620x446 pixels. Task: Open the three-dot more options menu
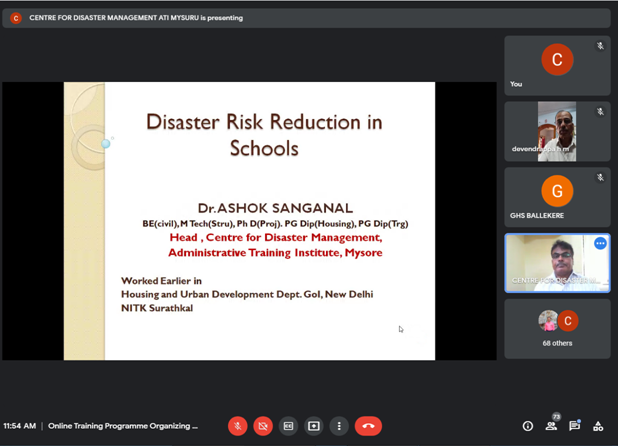339,426
